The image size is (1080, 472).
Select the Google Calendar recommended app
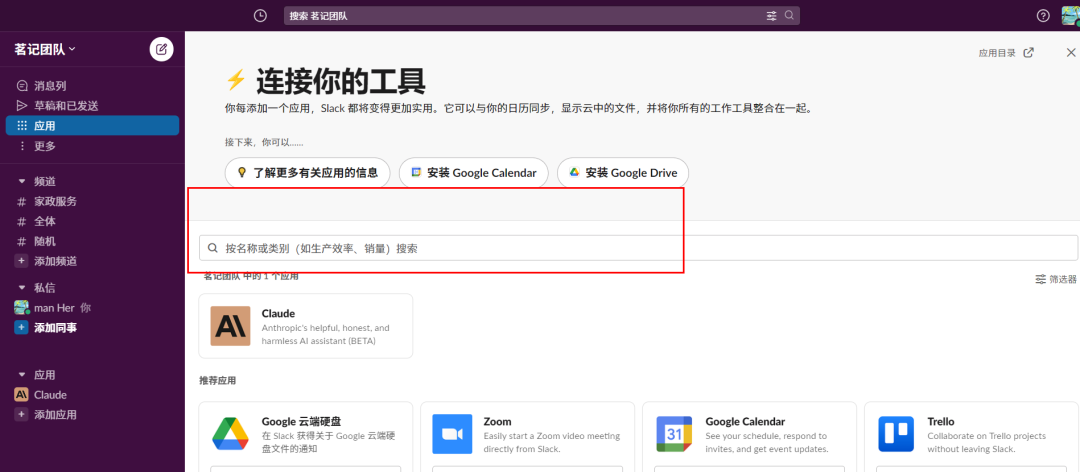click(x=748, y=436)
